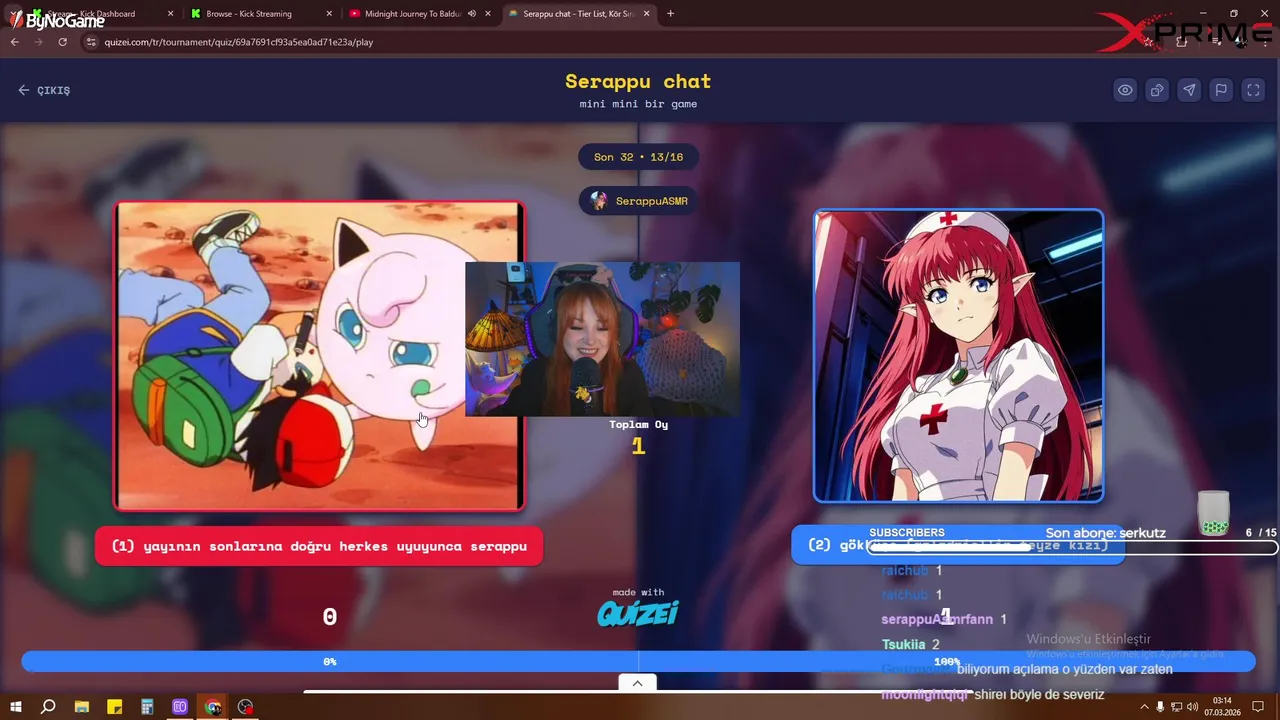Close the Serappu chat tab
This screenshot has width=1280, height=720.
tap(647, 14)
